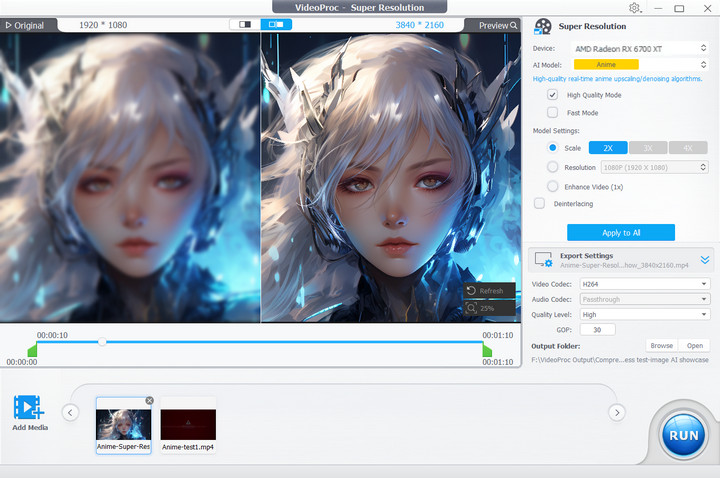Go to next media with right arrow
The image size is (720, 478).
[617, 412]
